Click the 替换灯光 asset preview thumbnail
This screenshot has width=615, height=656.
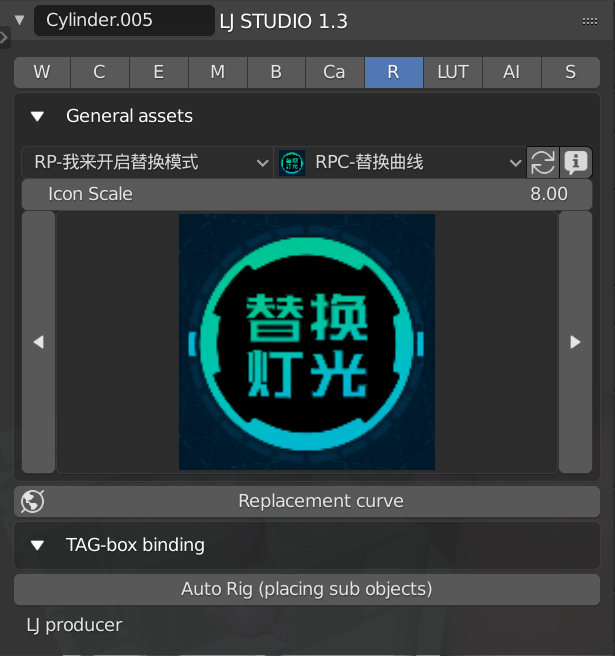click(x=307, y=342)
